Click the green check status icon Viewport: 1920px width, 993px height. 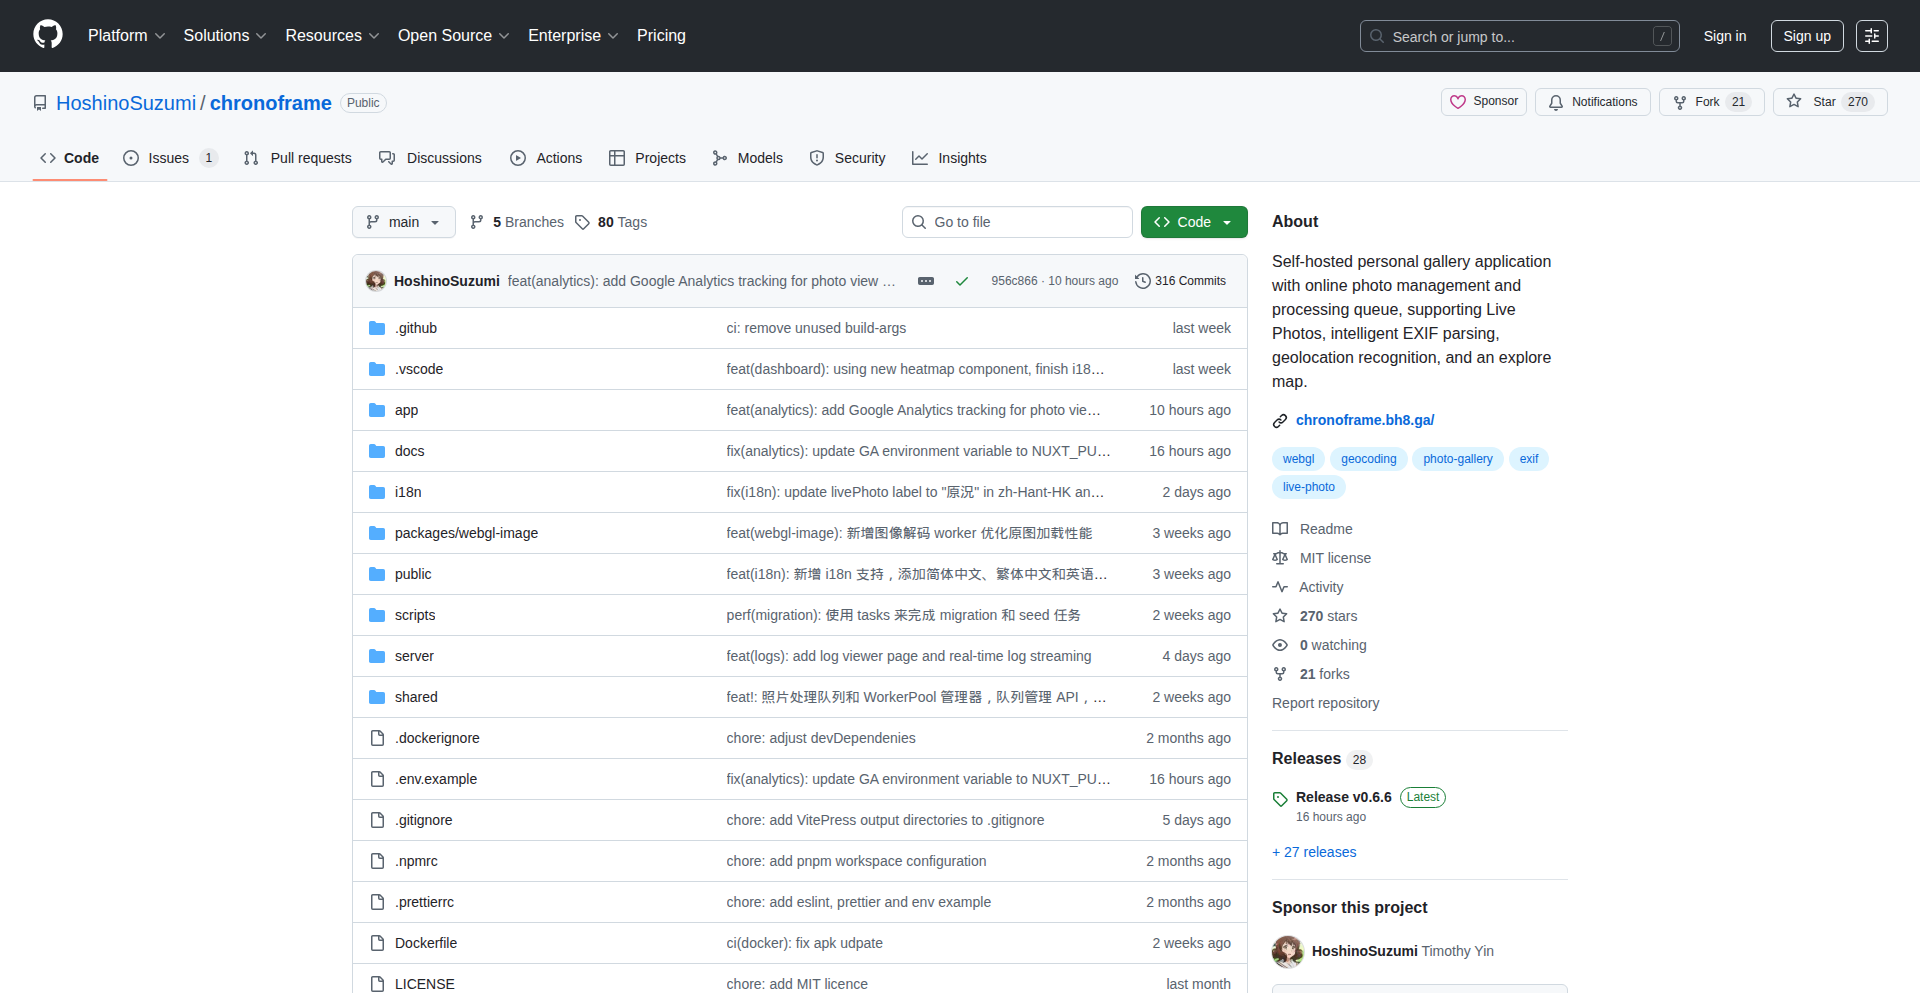(x=961, y=281)
